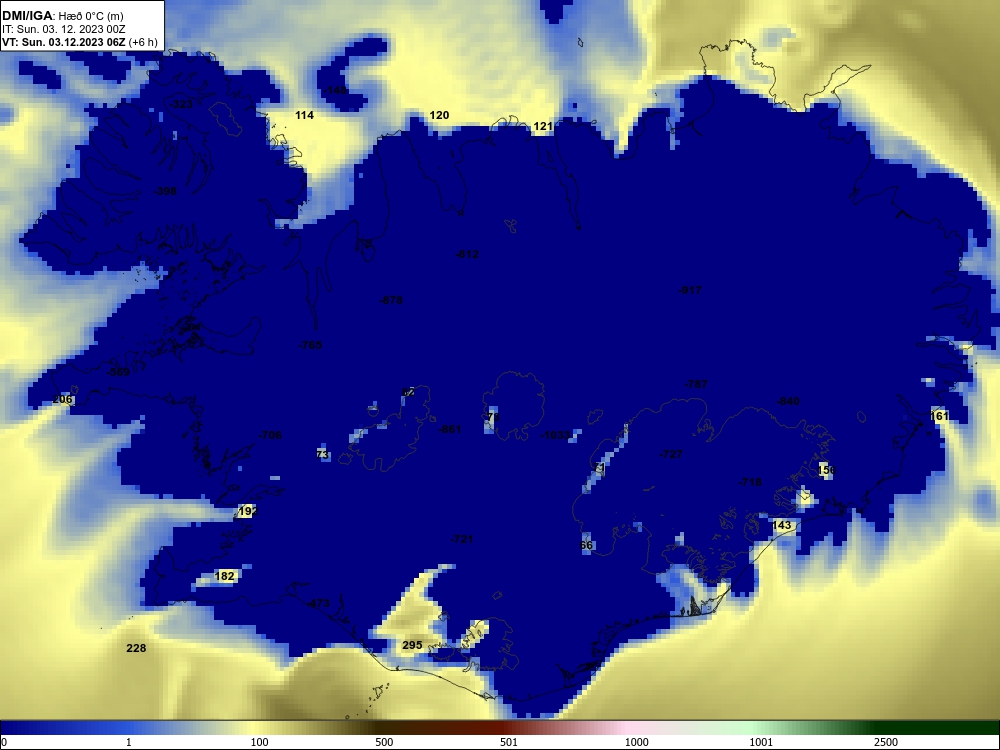Click the legend label 100
1000x750 pixels.
(x=260, y=742)
